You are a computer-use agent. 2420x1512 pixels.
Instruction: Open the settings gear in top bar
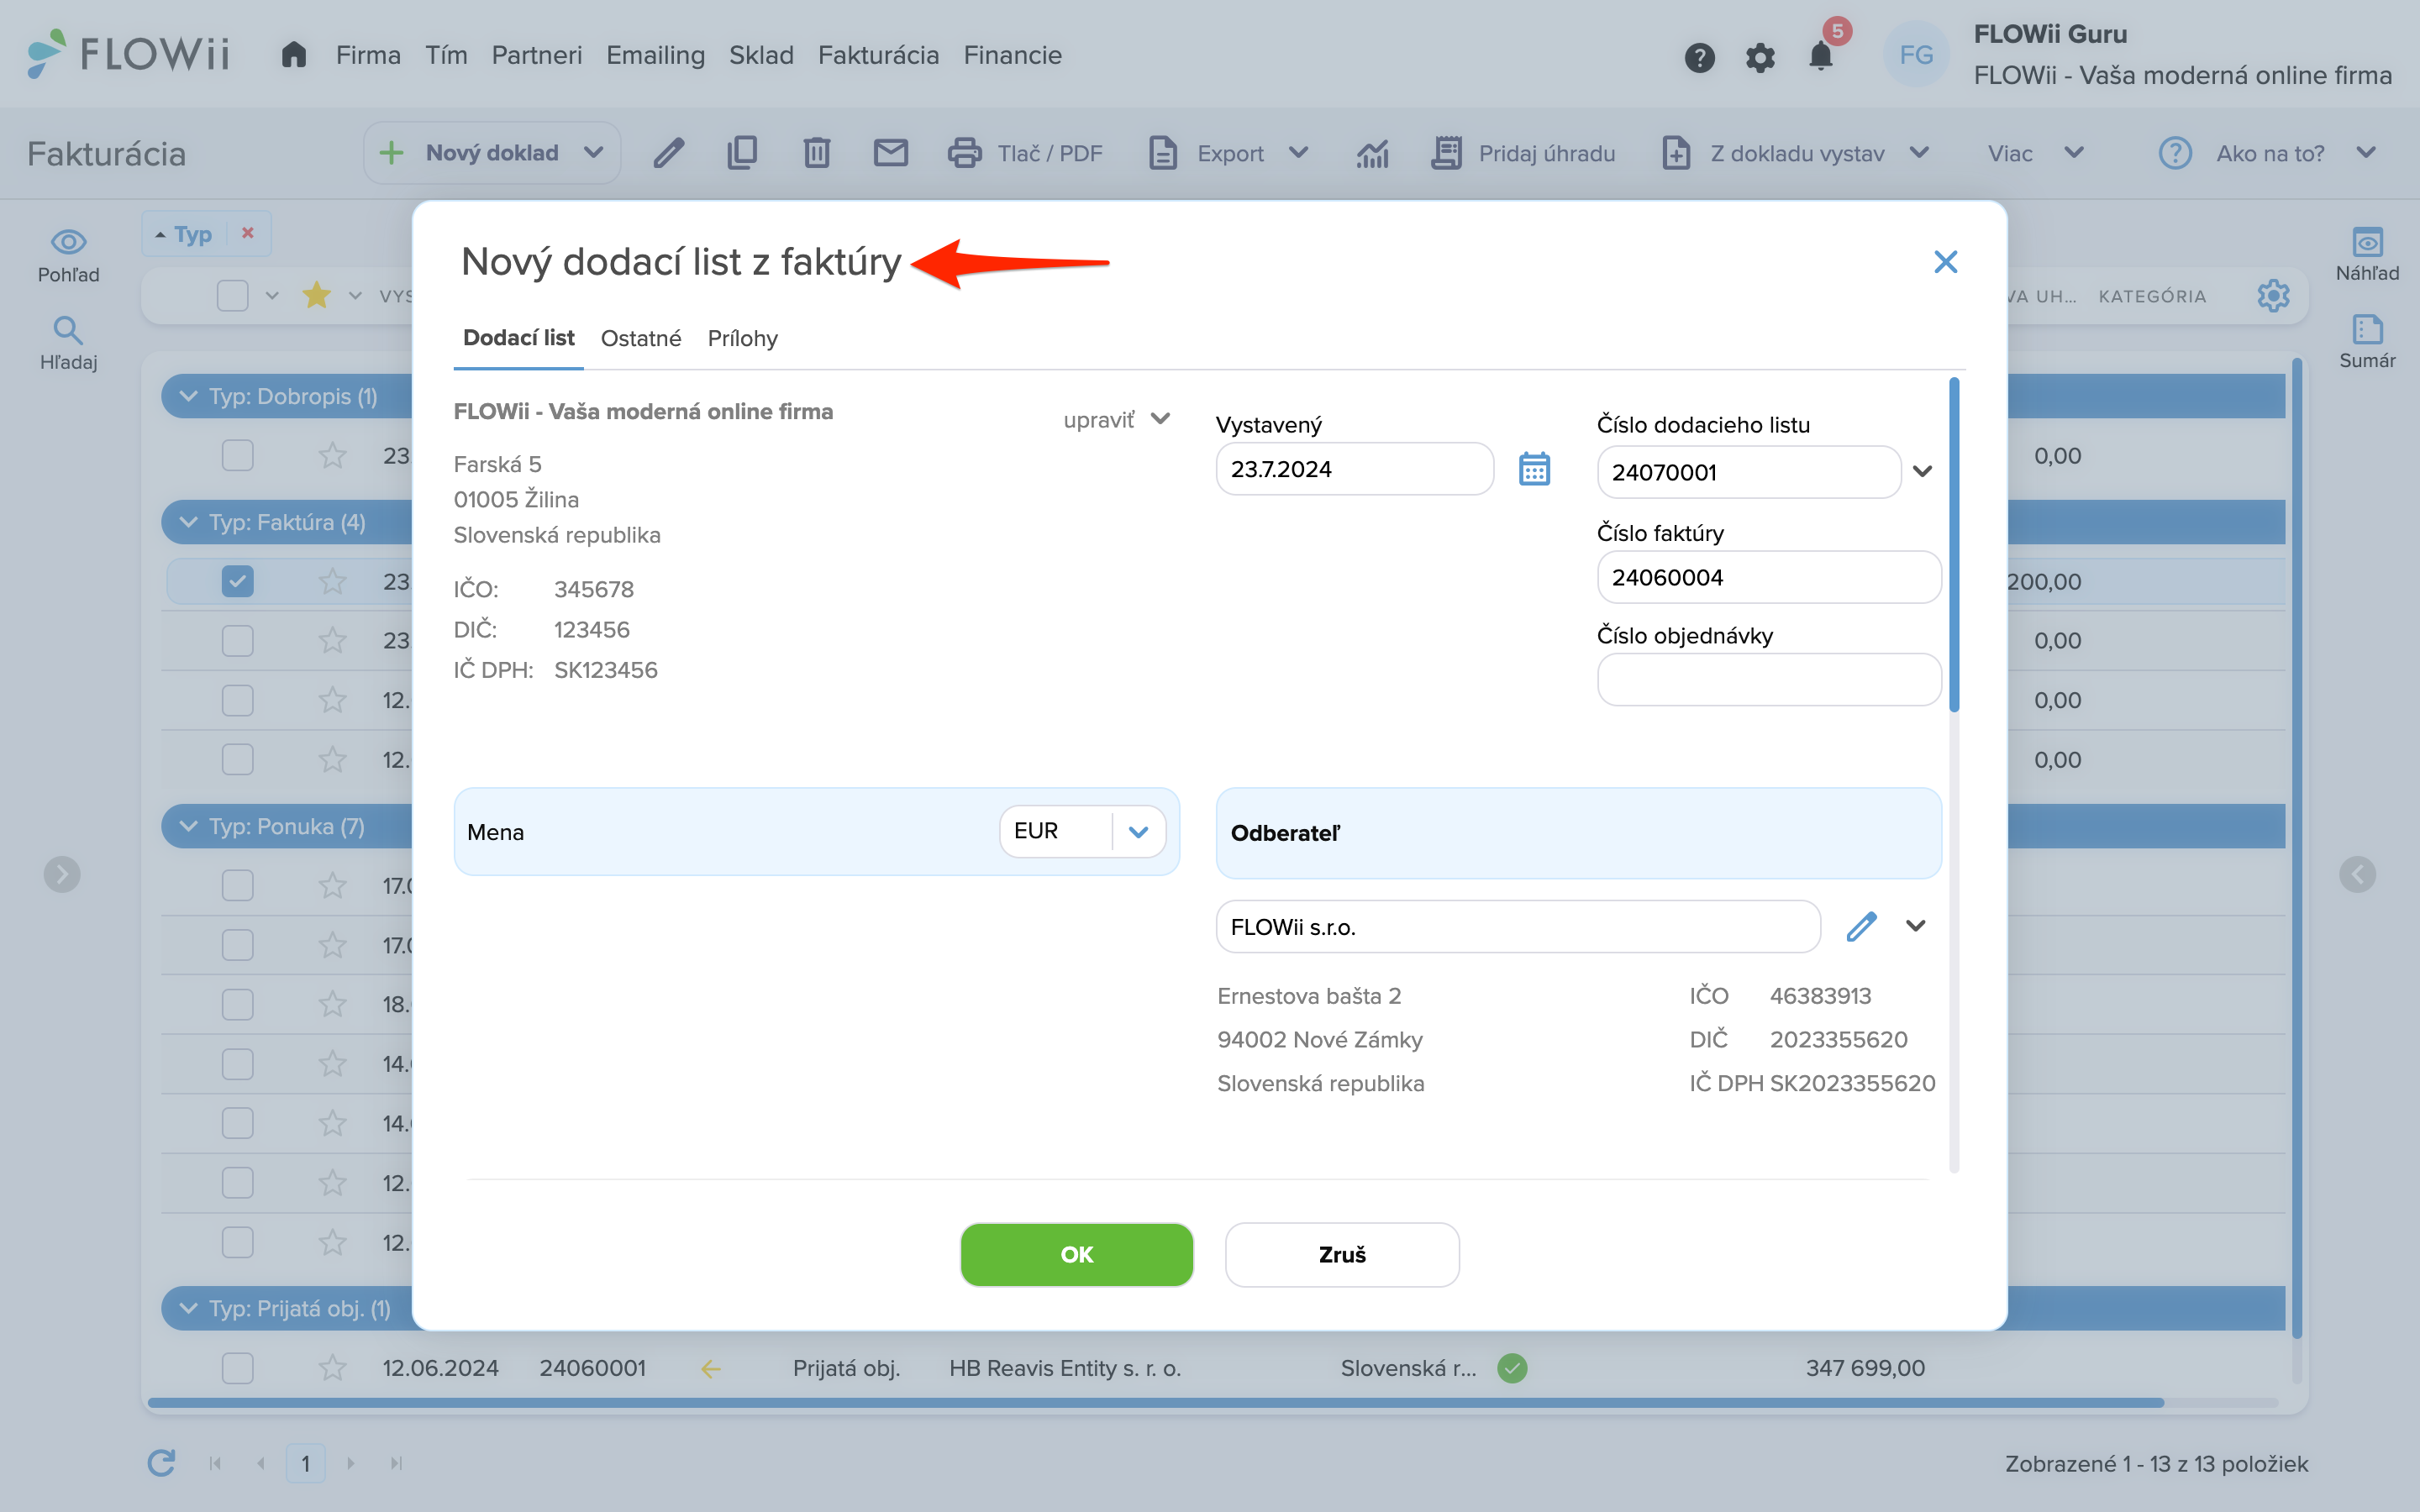1760,57
